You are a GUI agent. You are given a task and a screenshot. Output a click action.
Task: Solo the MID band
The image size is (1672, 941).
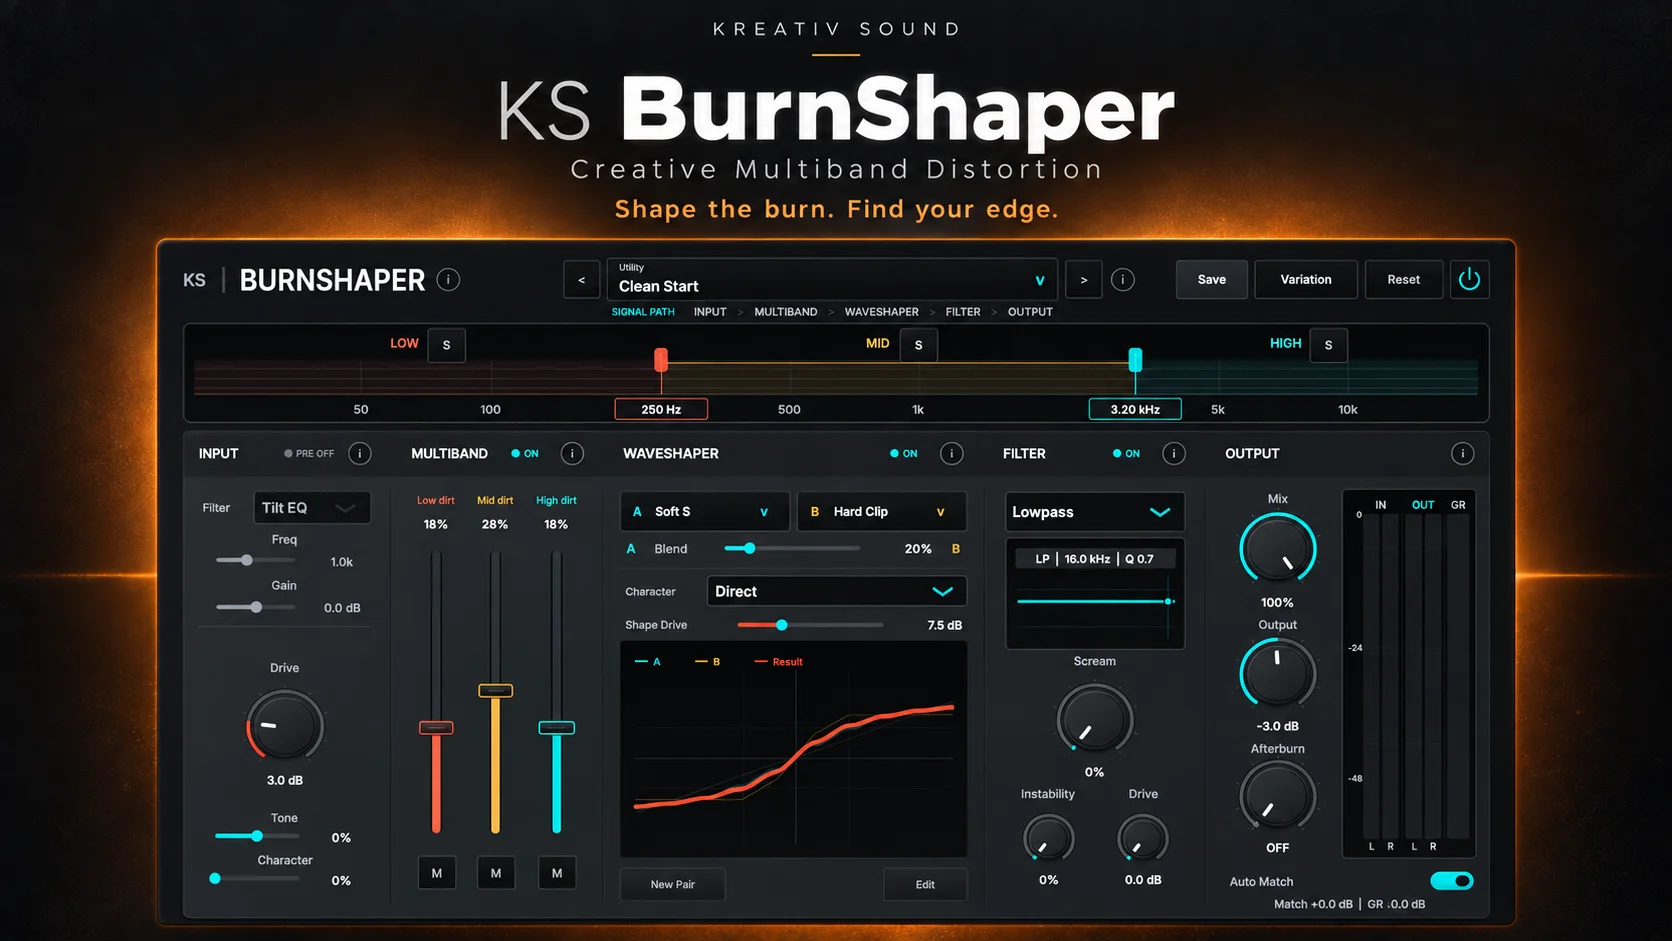919,345
